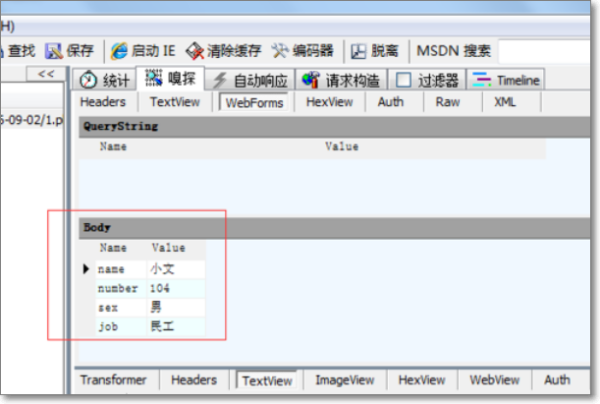
Task: Click the 脱离 detach icon
Action: pyautogui.click(x=359, y=51)
